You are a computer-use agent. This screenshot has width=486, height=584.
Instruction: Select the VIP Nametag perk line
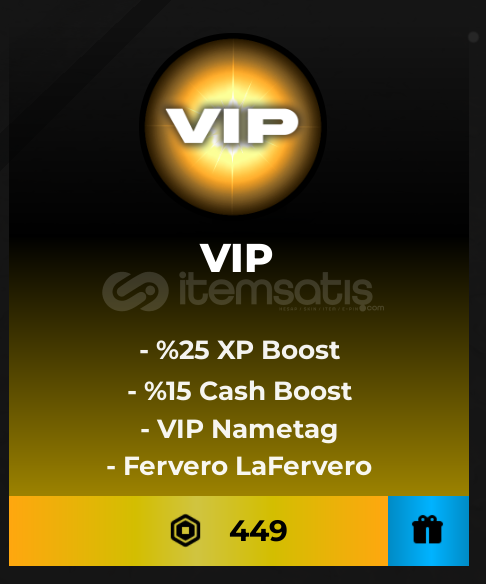[x=239, y=429]
